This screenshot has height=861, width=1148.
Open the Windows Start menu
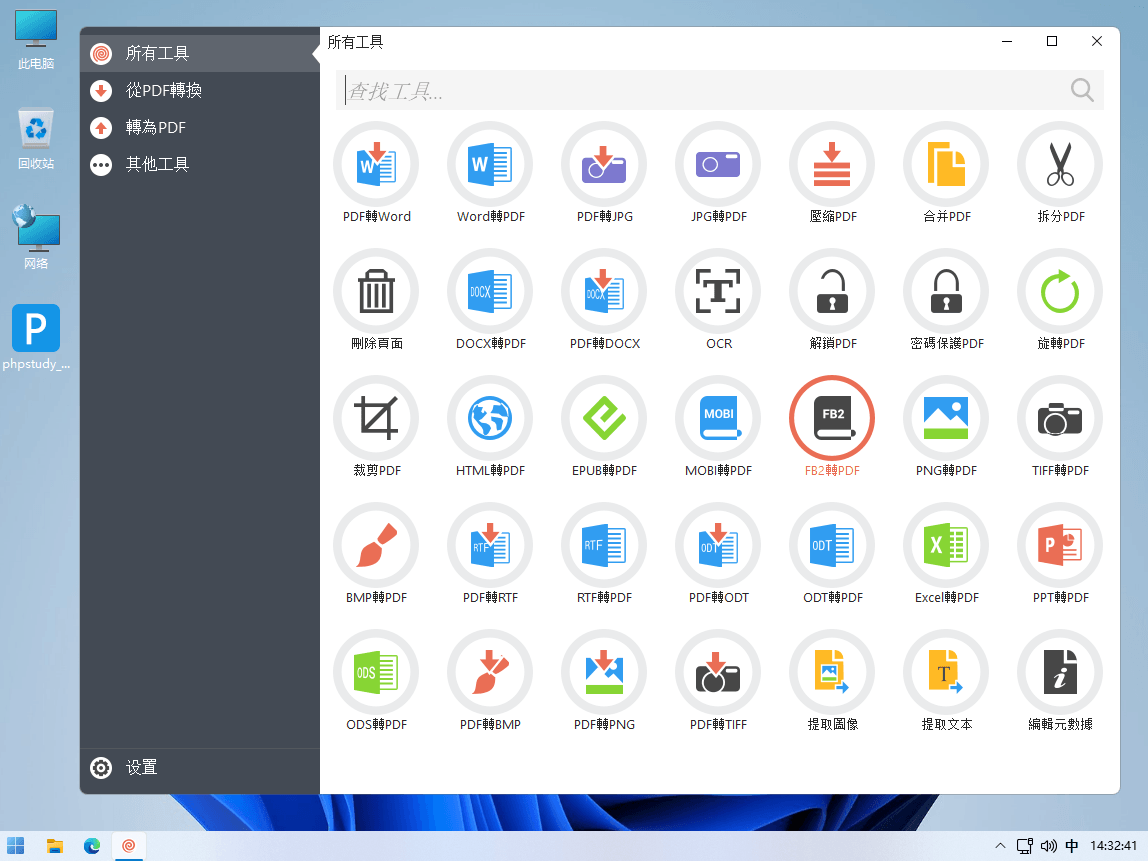tap(15, 846)
